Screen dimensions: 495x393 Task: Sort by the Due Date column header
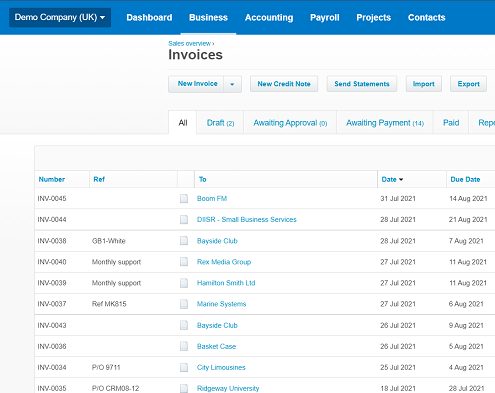465,179
